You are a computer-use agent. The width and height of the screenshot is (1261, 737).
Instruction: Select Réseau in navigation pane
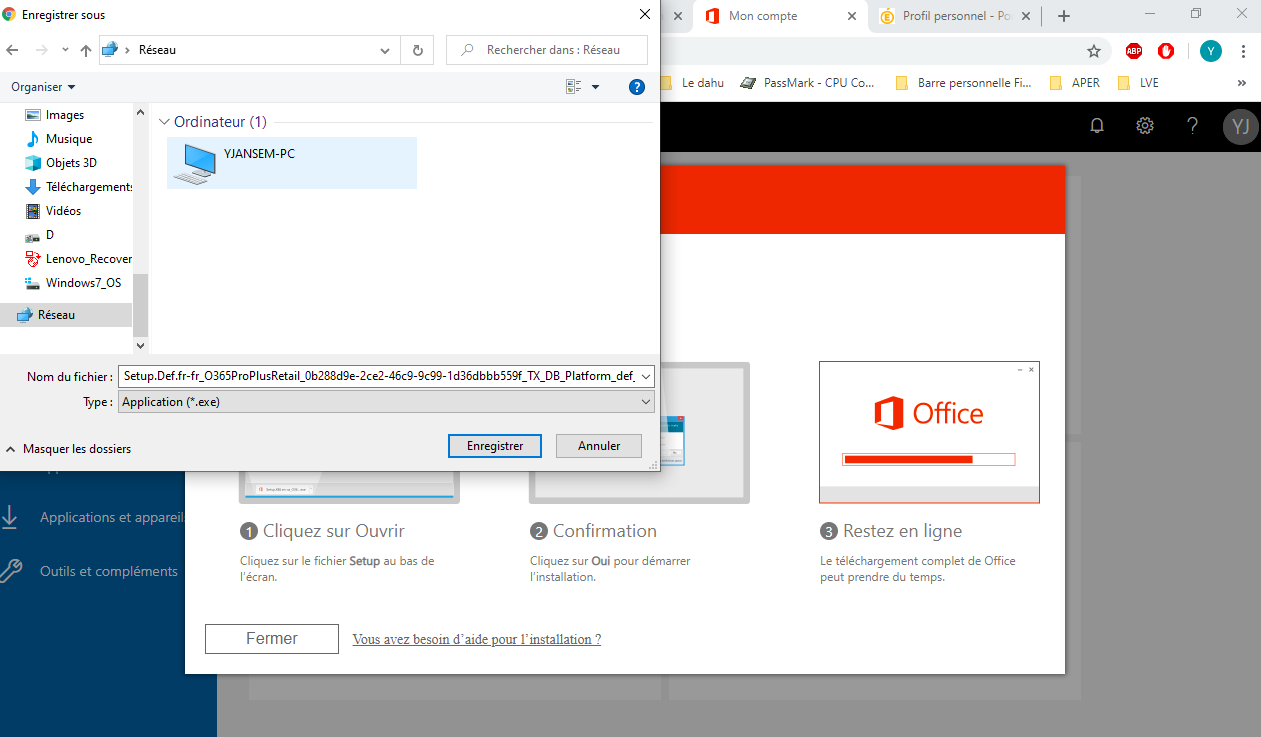click(x=66, y=315)
